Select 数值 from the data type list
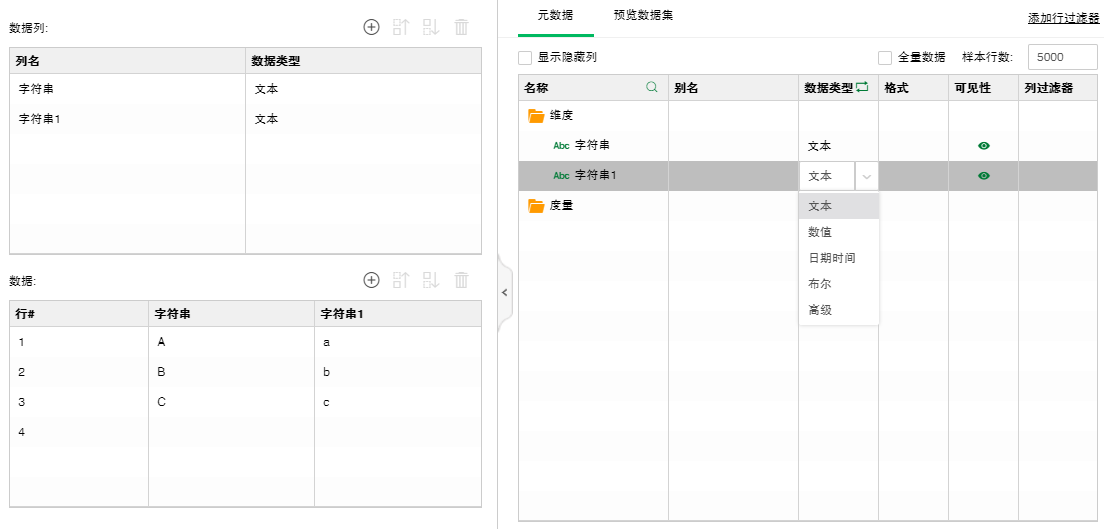Screen dimensions: 1104x529 pos(820,232)
